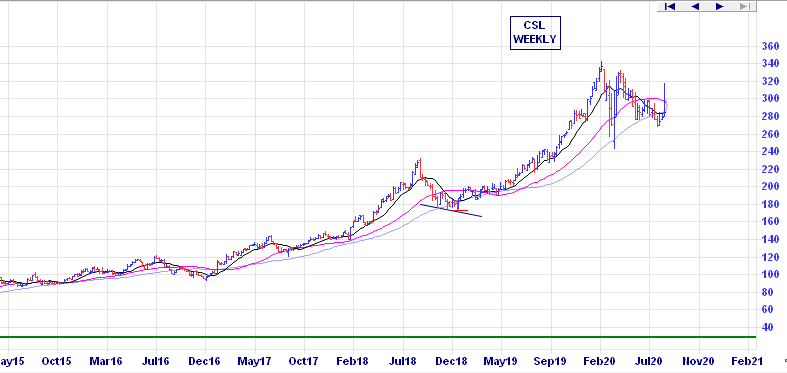This screenshot has height=373, width=787.
Task: Select the blue trendline near Dec18
Action: 451,210
